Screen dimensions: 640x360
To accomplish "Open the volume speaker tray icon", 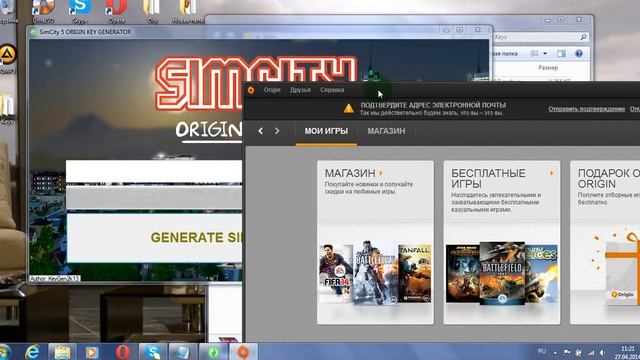I will [603, 352].
